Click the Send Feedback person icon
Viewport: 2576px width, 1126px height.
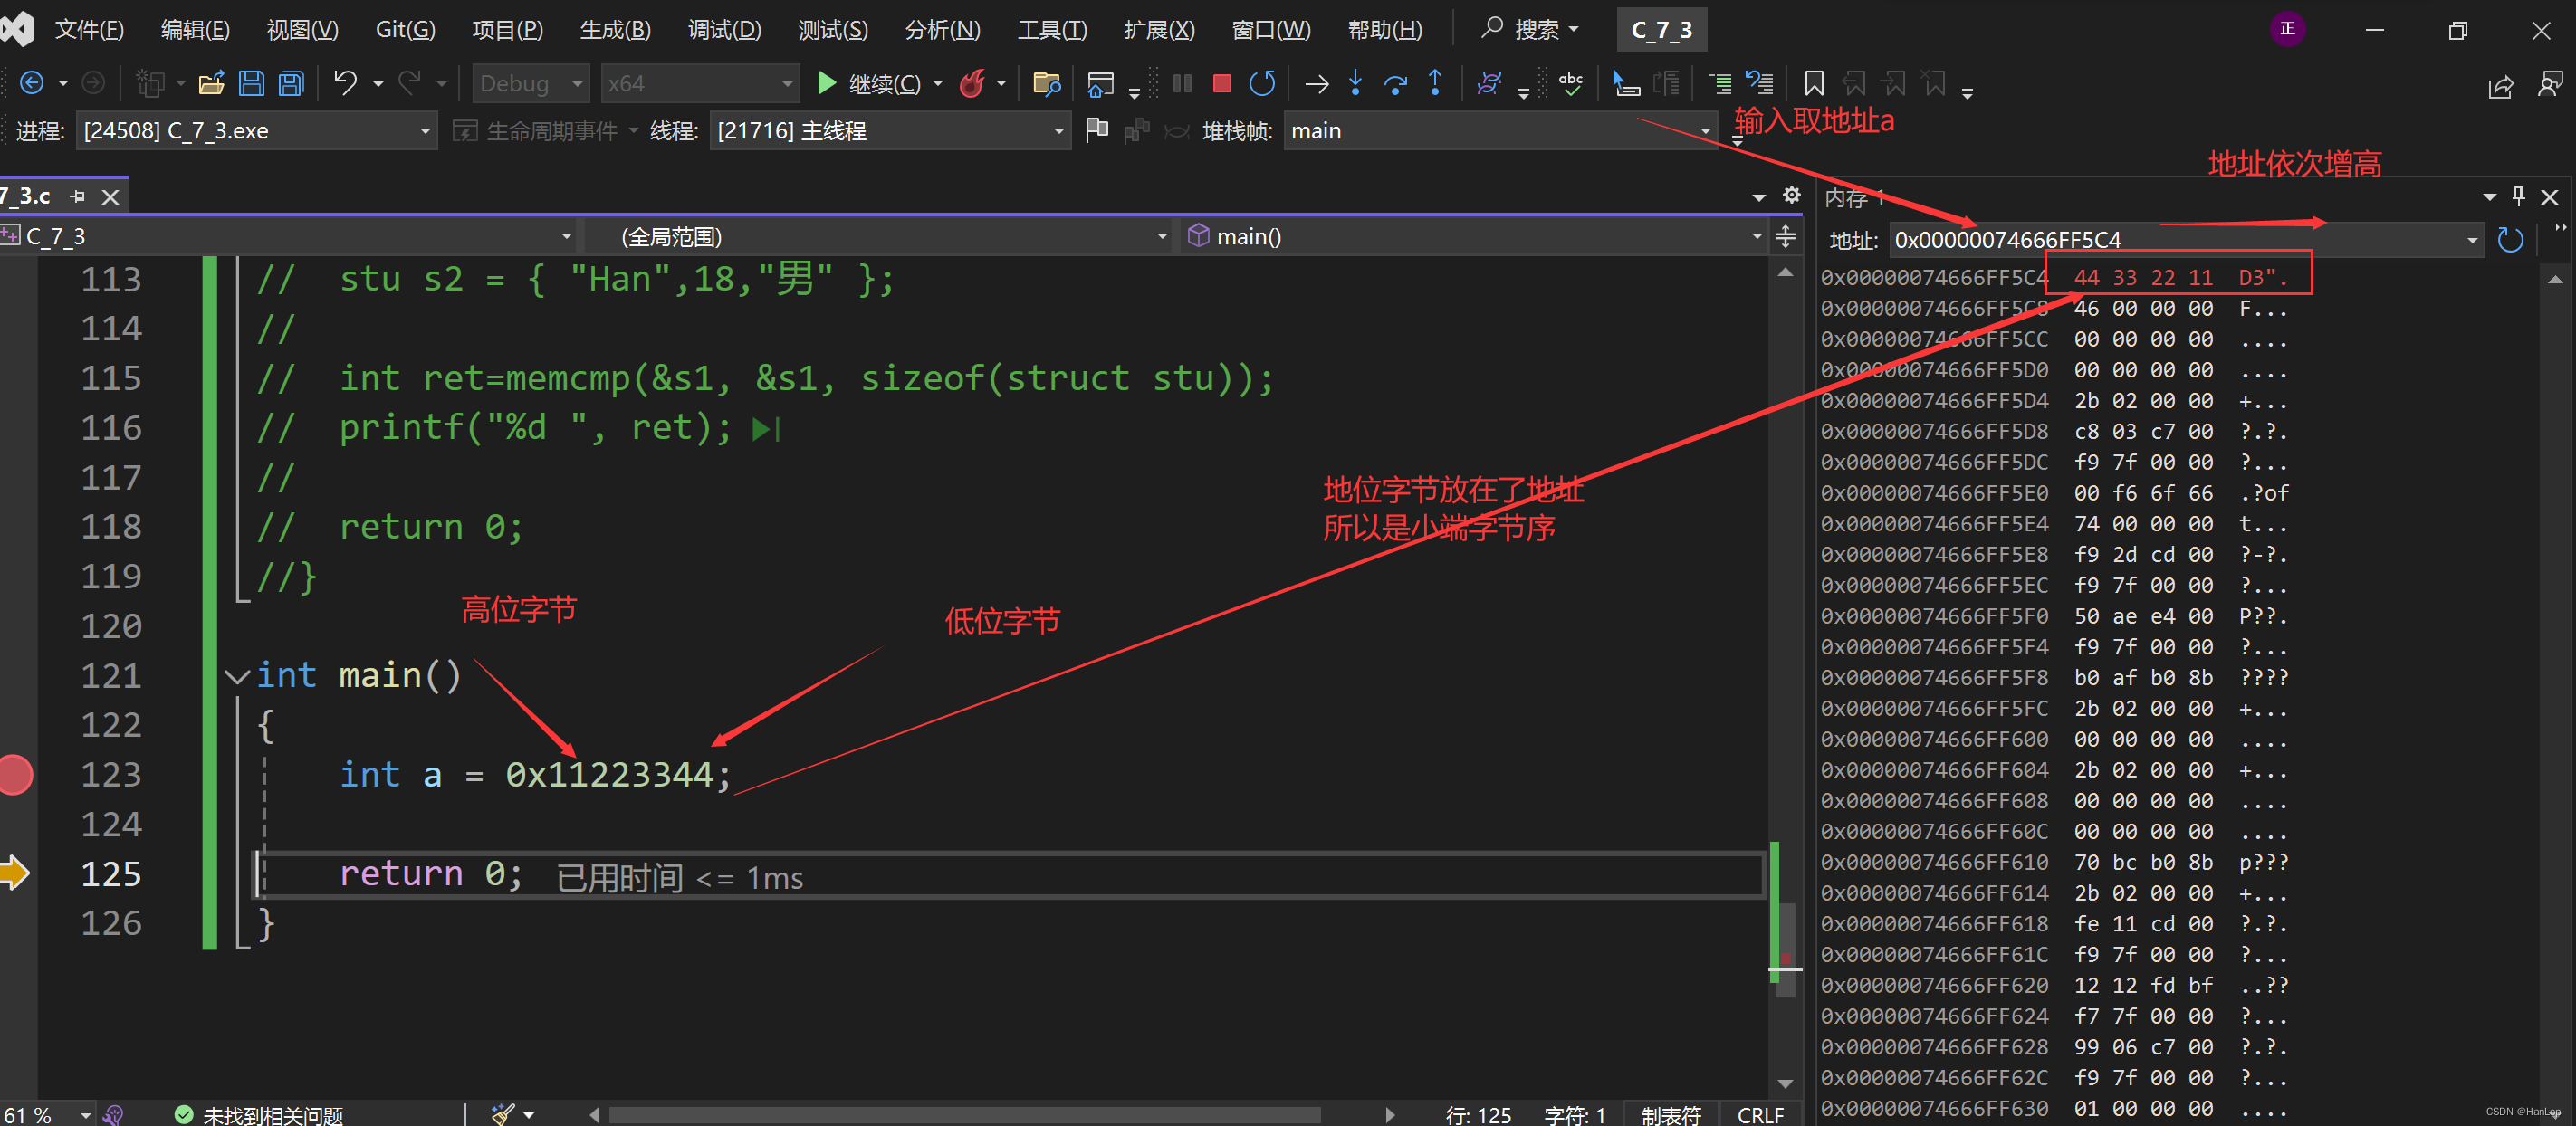tap(2550, 84)
